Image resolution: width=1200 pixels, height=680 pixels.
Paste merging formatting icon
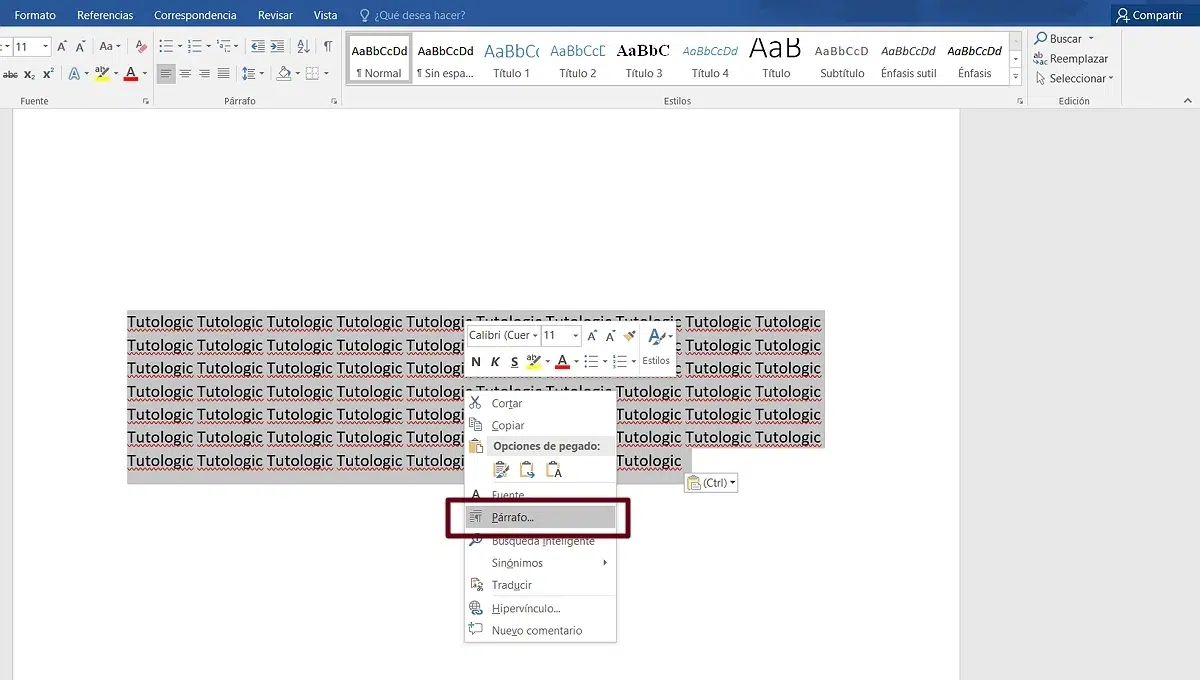coord(527,469)
